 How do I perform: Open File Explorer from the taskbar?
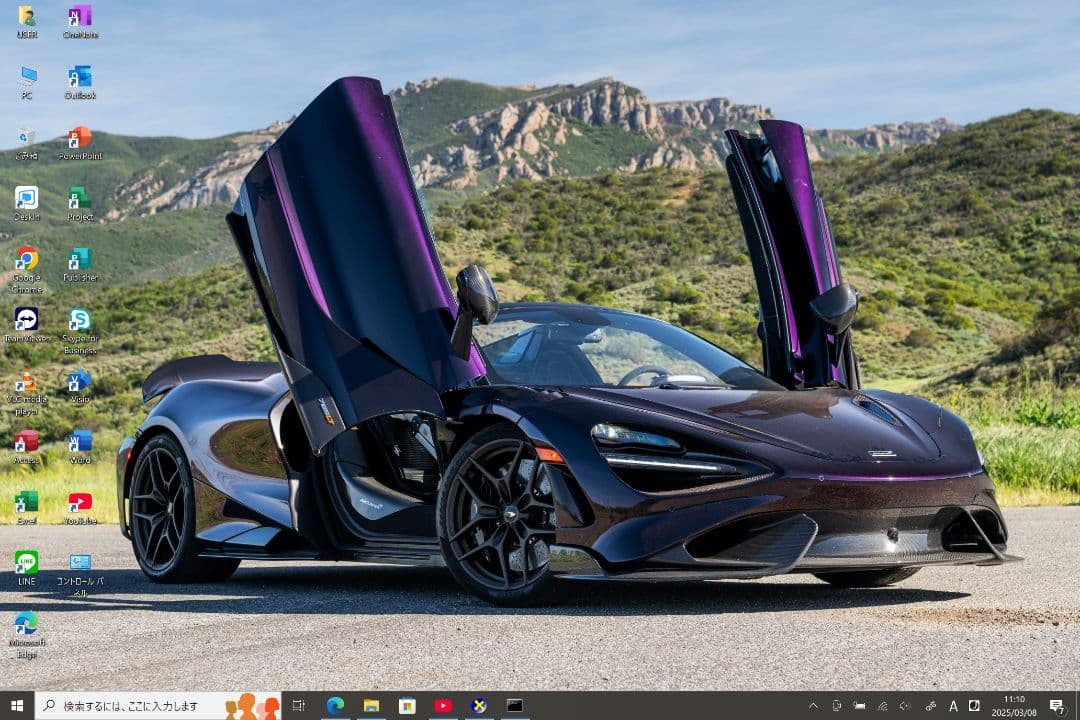point(371,706)
